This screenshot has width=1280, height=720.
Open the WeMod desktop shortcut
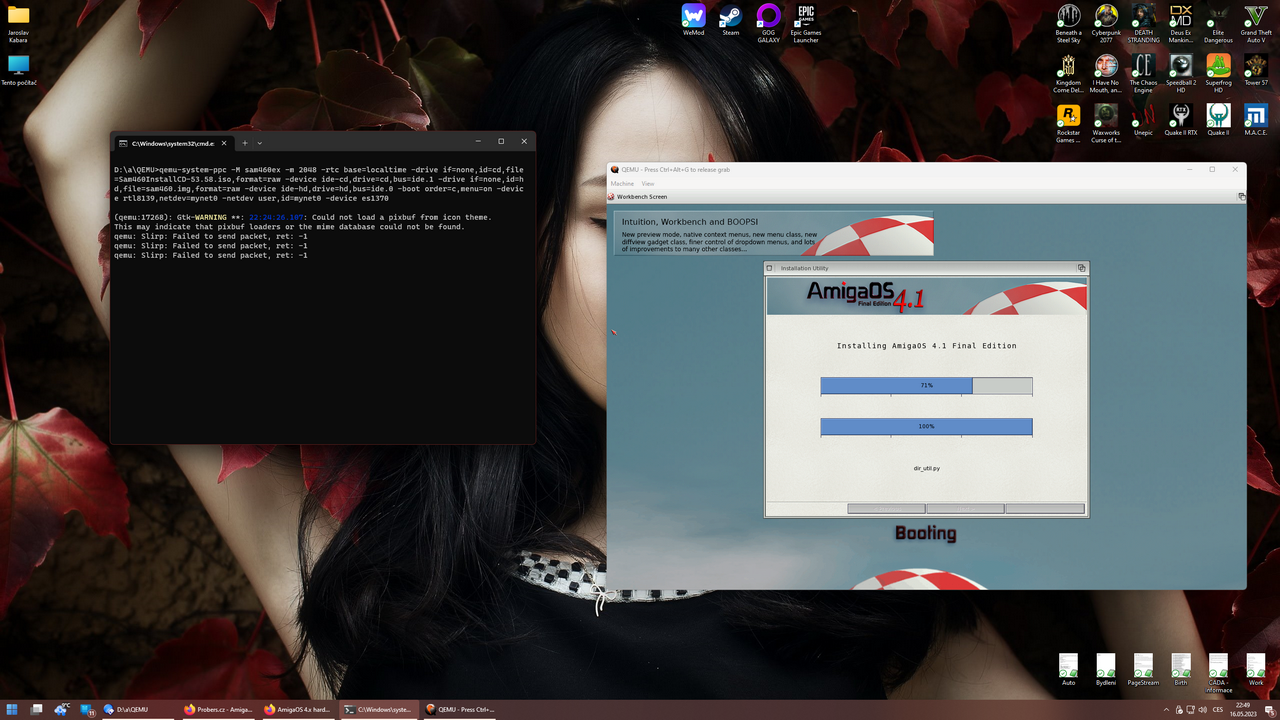pyautogui.click(x=693, y=19)
